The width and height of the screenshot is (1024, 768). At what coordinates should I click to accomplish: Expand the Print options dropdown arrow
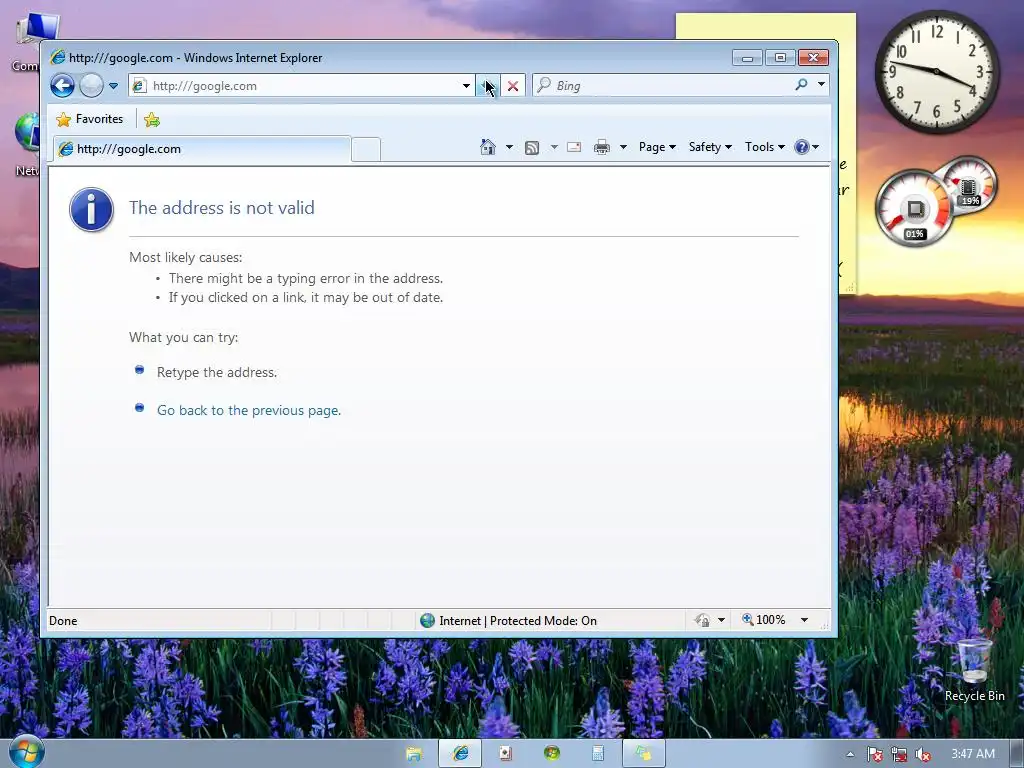pyautogui.click(x=623, y=147)
